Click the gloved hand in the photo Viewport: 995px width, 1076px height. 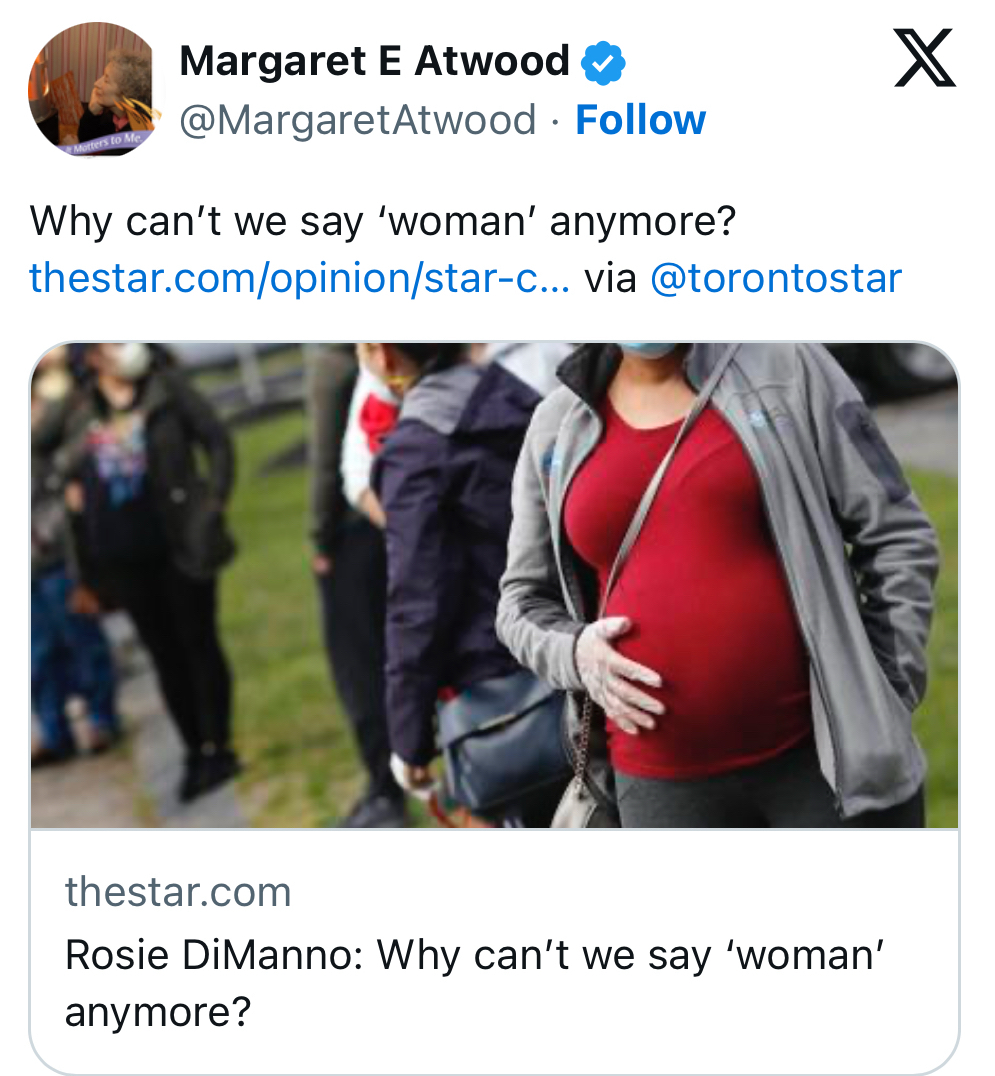[x=617, y=672]
